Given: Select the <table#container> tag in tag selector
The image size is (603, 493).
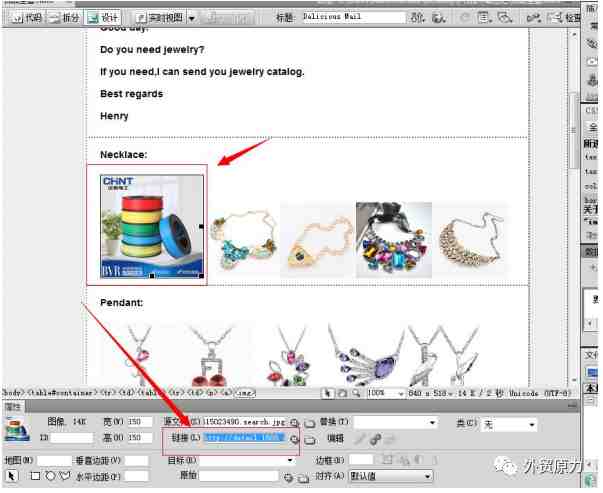Looking at the screenshot, I should tap(62, 393).
